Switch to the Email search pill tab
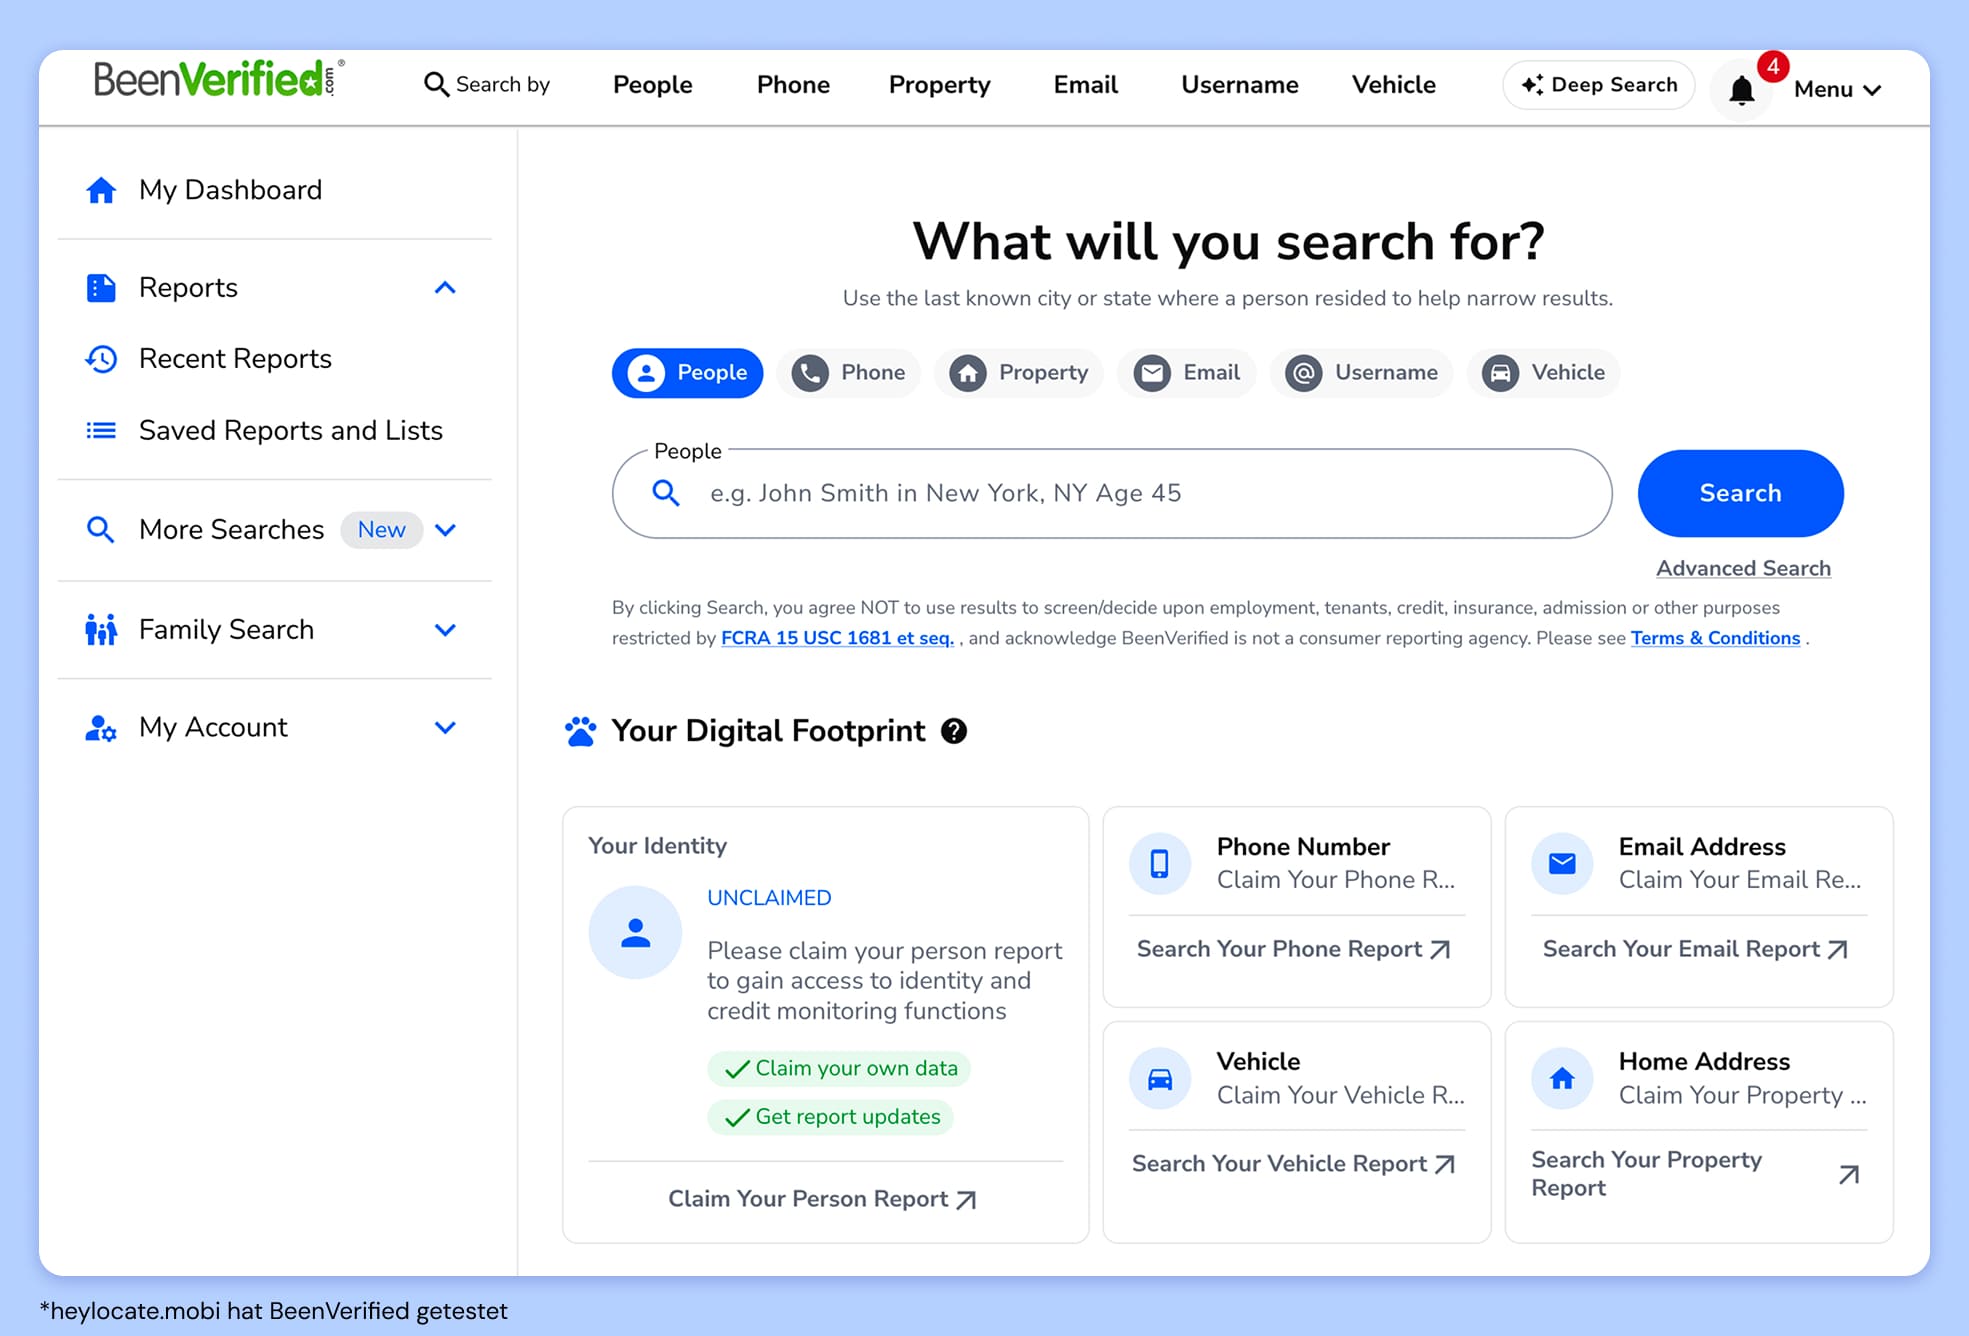 coord(1187,373)
